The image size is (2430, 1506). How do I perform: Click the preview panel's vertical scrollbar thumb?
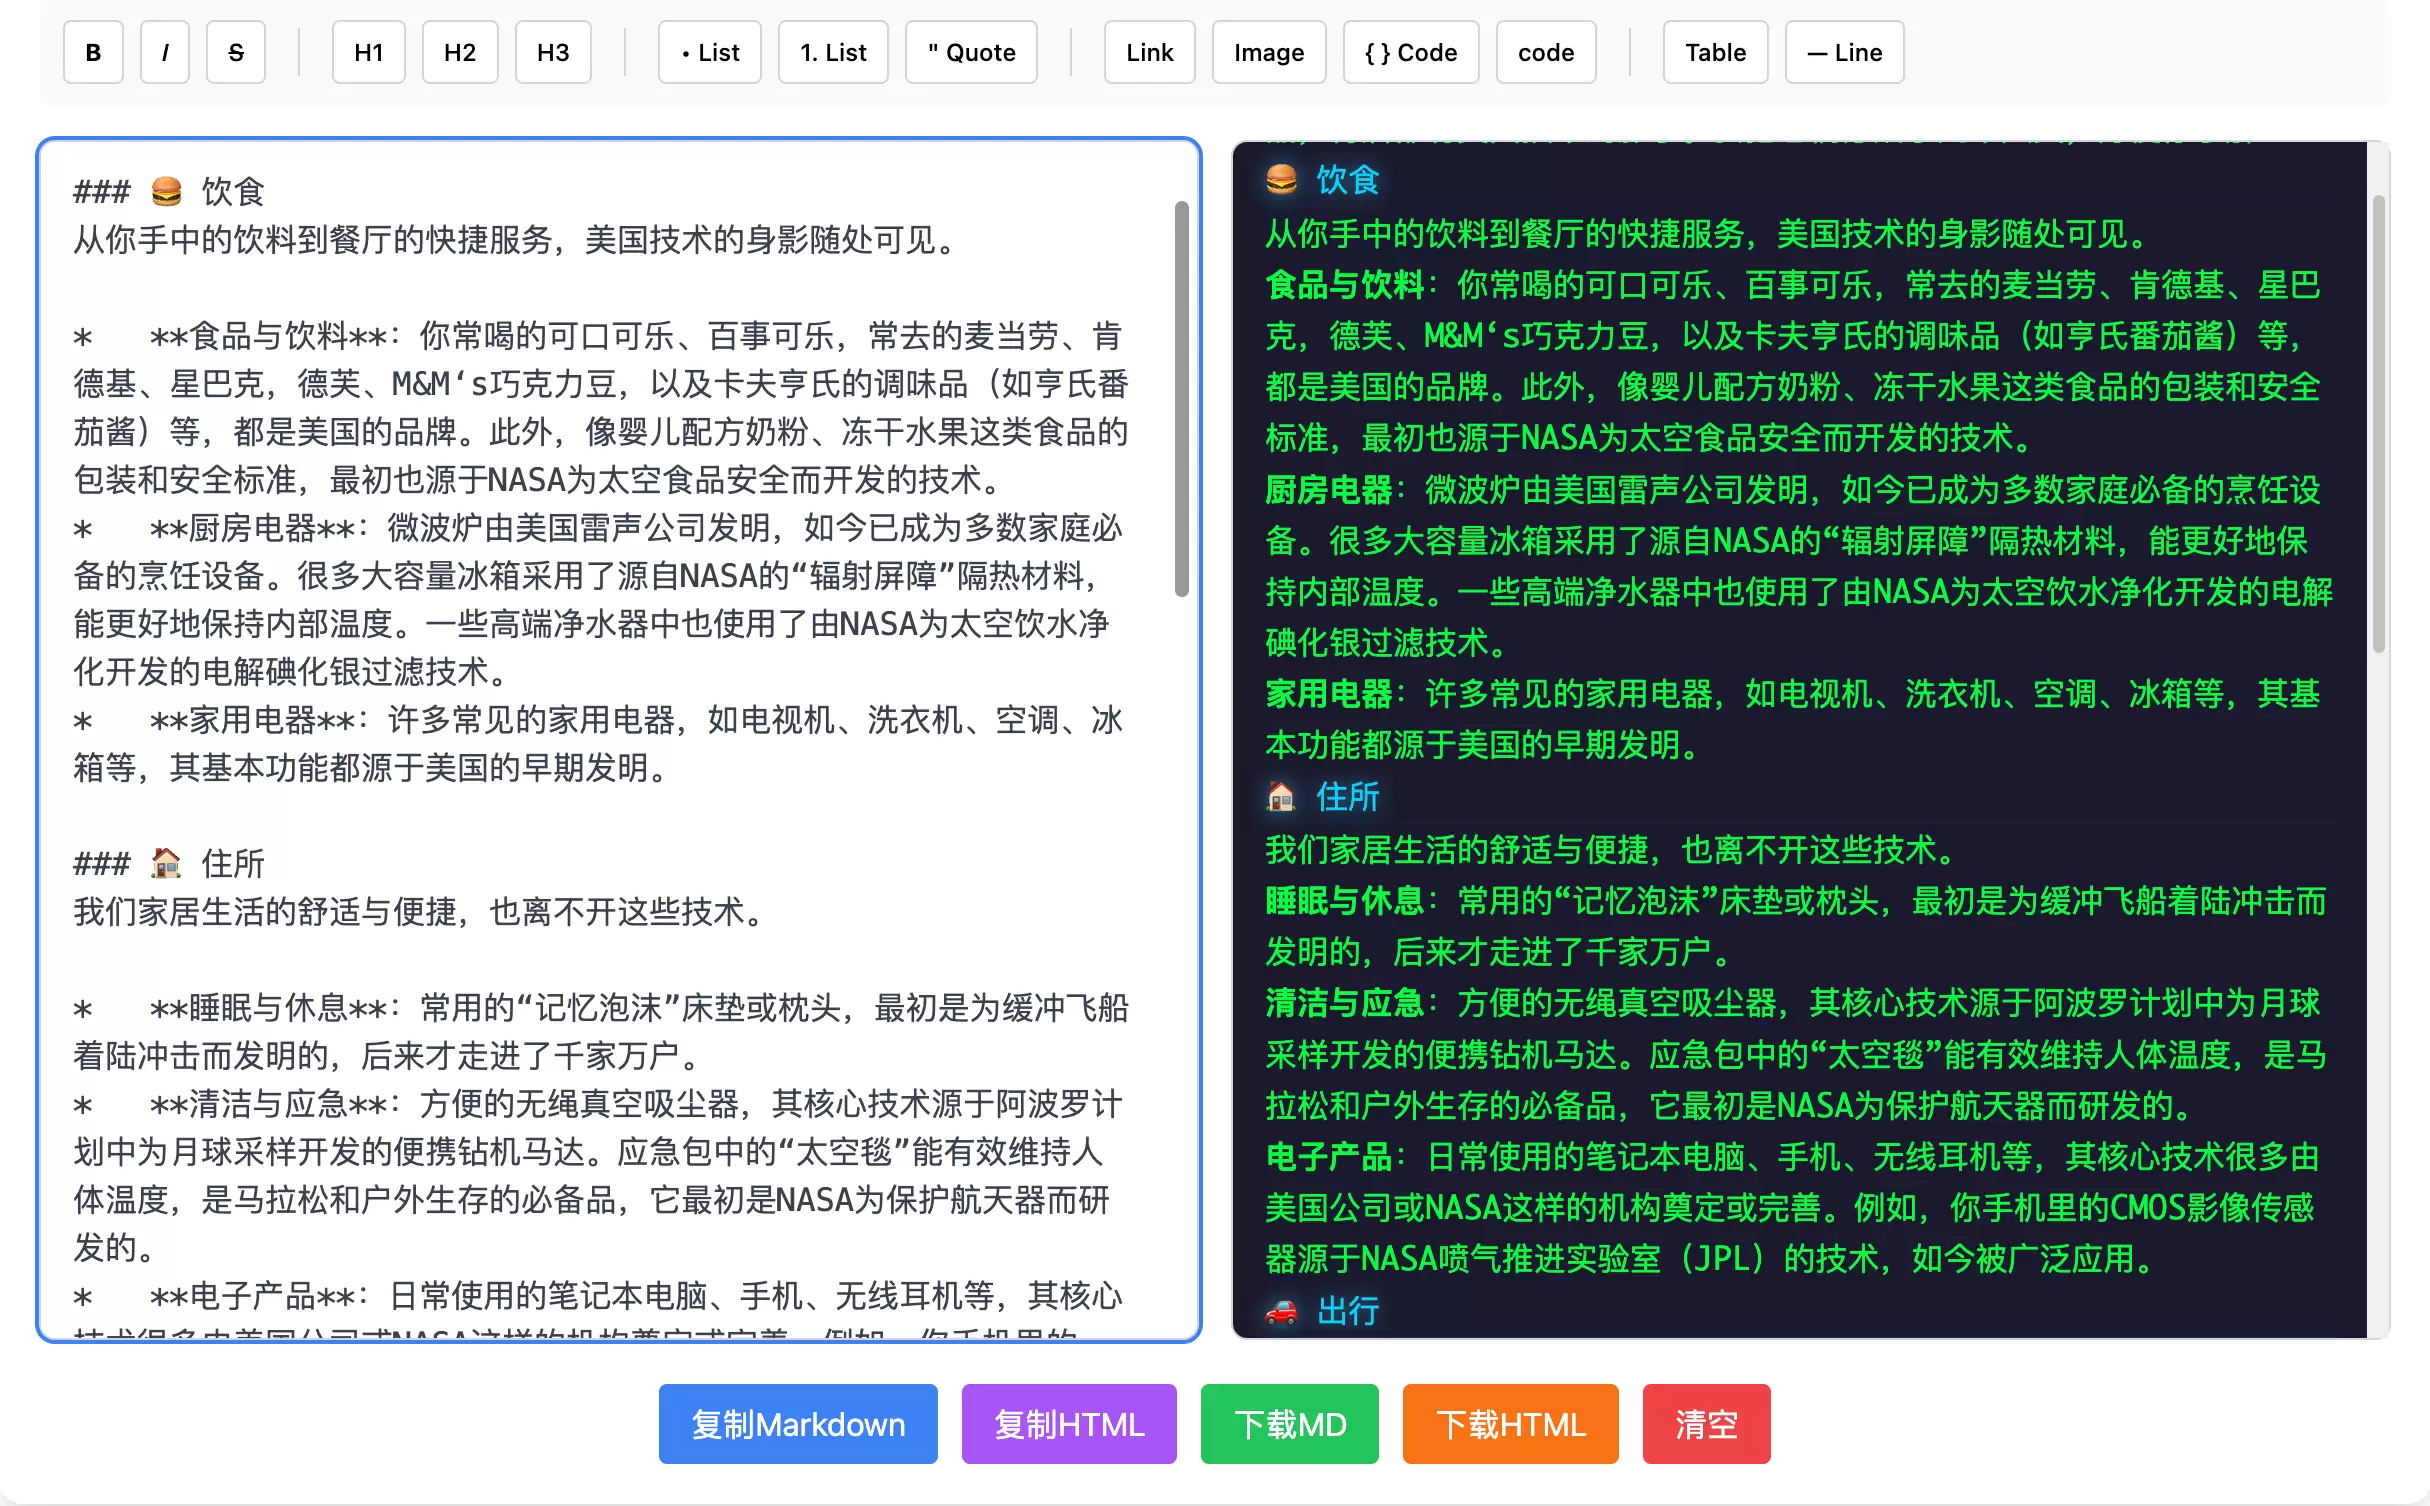2379,424
